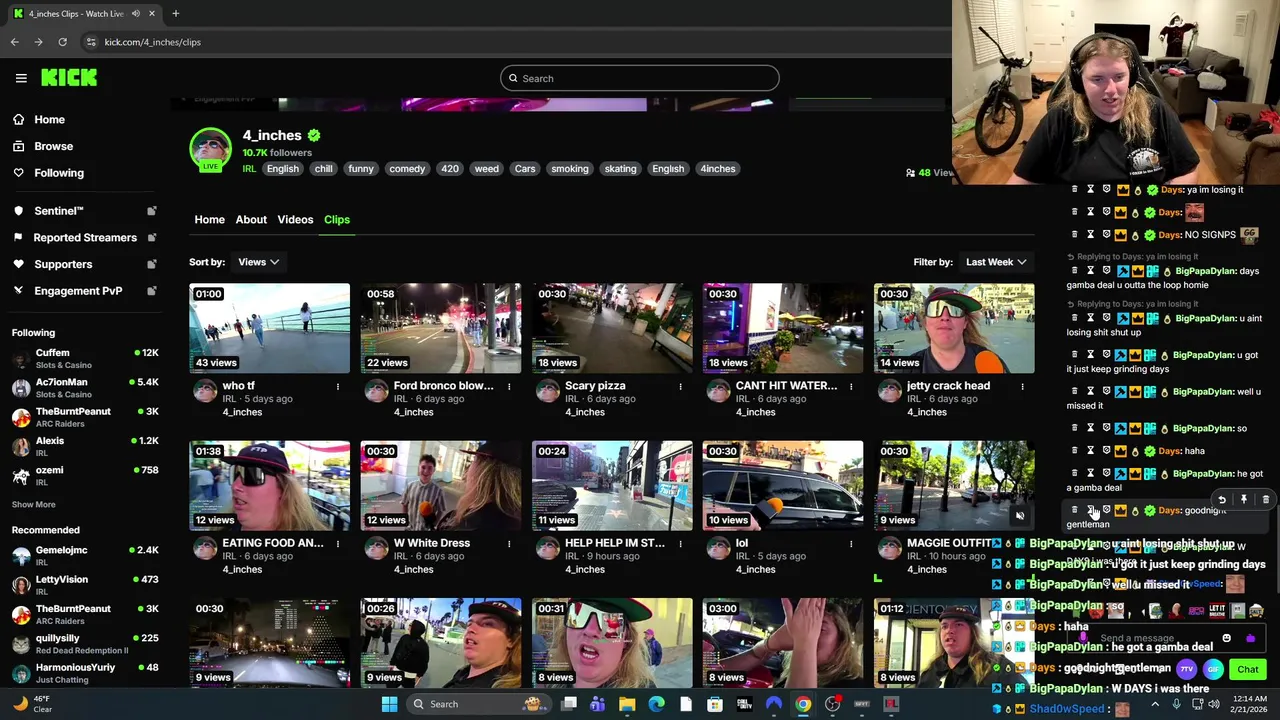Open the GIF picker button
Screen dimensions: 1280x720
[x=1212, y=669]
